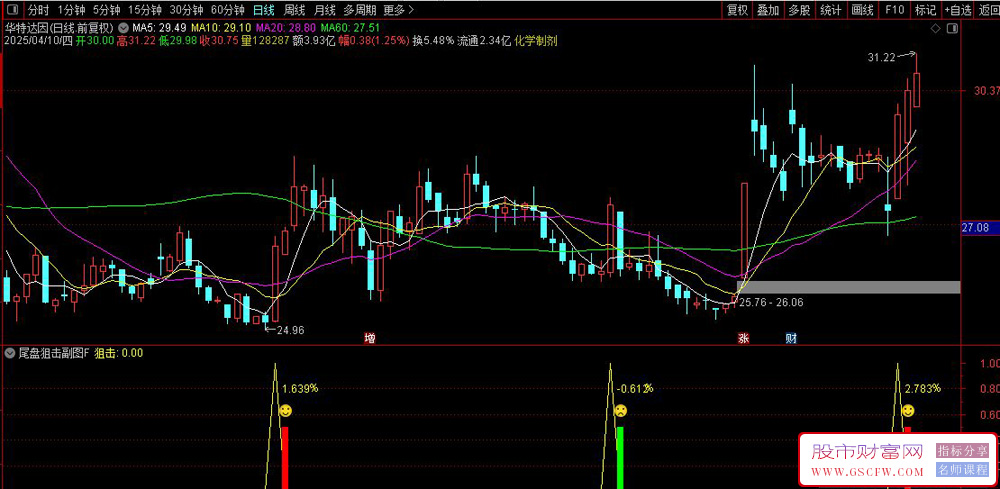Click the sad face icon near -0.61%
The image size is (1000, 489).
pyautogui.click(x=620, y=411)
